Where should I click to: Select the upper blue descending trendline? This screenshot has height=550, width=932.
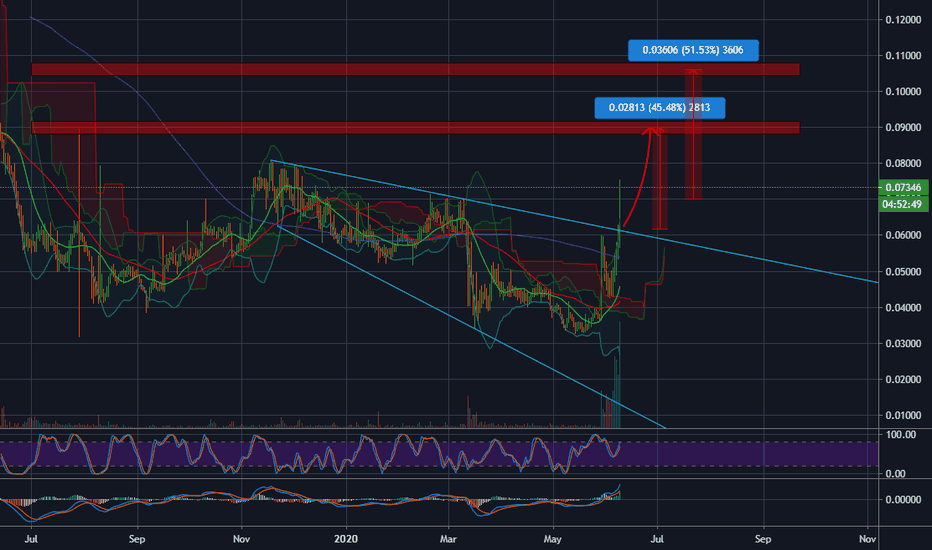pos(574,221)
